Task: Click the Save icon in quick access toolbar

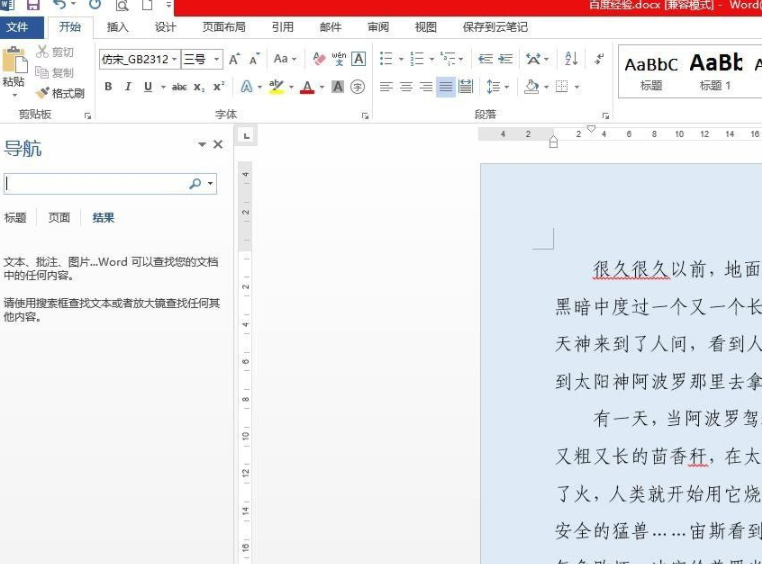Action: point(33,5)
